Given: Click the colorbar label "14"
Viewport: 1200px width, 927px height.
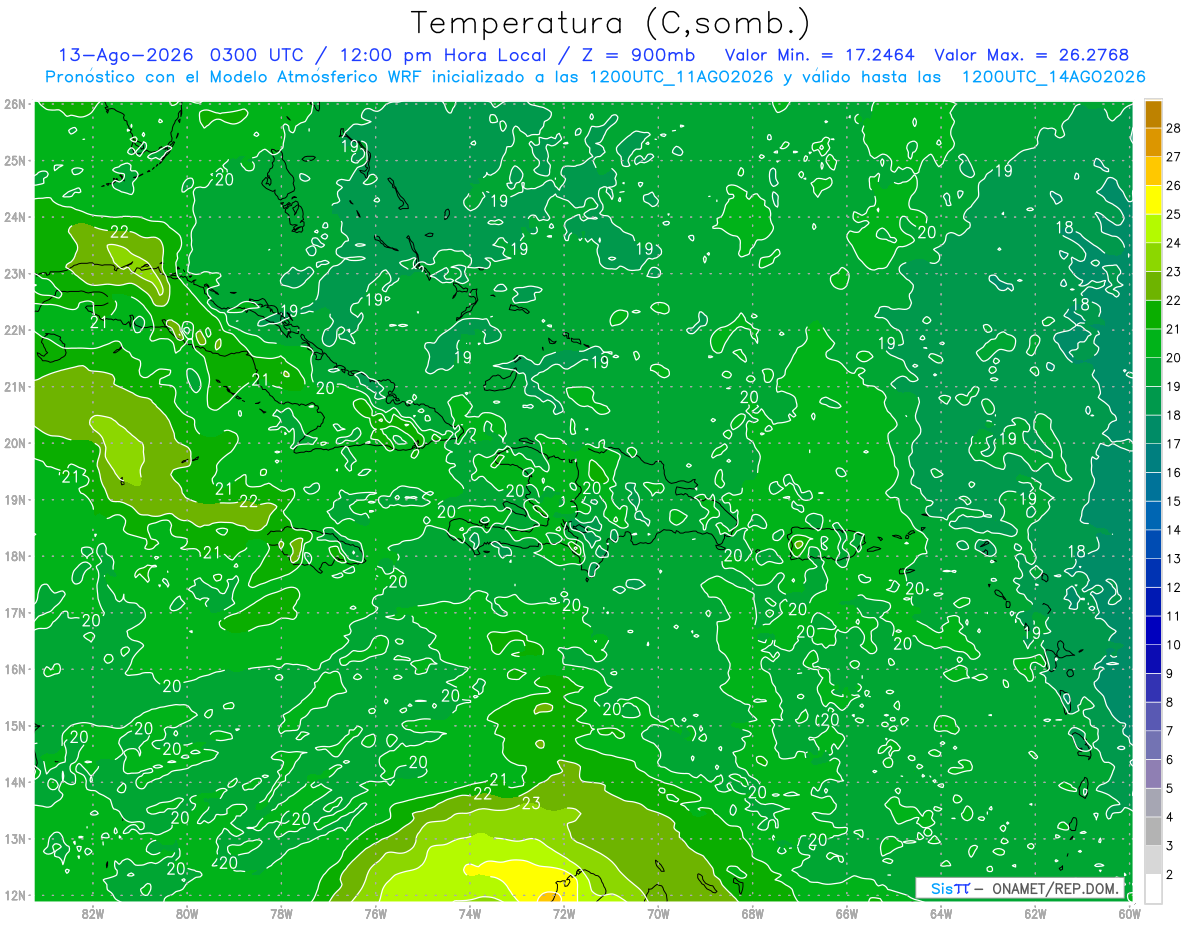Looking at the screenshot, I should pos(1174,530).
